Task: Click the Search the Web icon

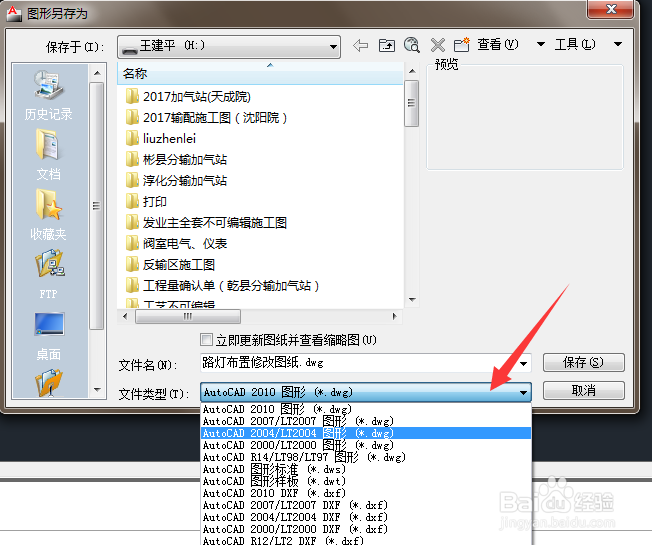Action: pos(412,45)
